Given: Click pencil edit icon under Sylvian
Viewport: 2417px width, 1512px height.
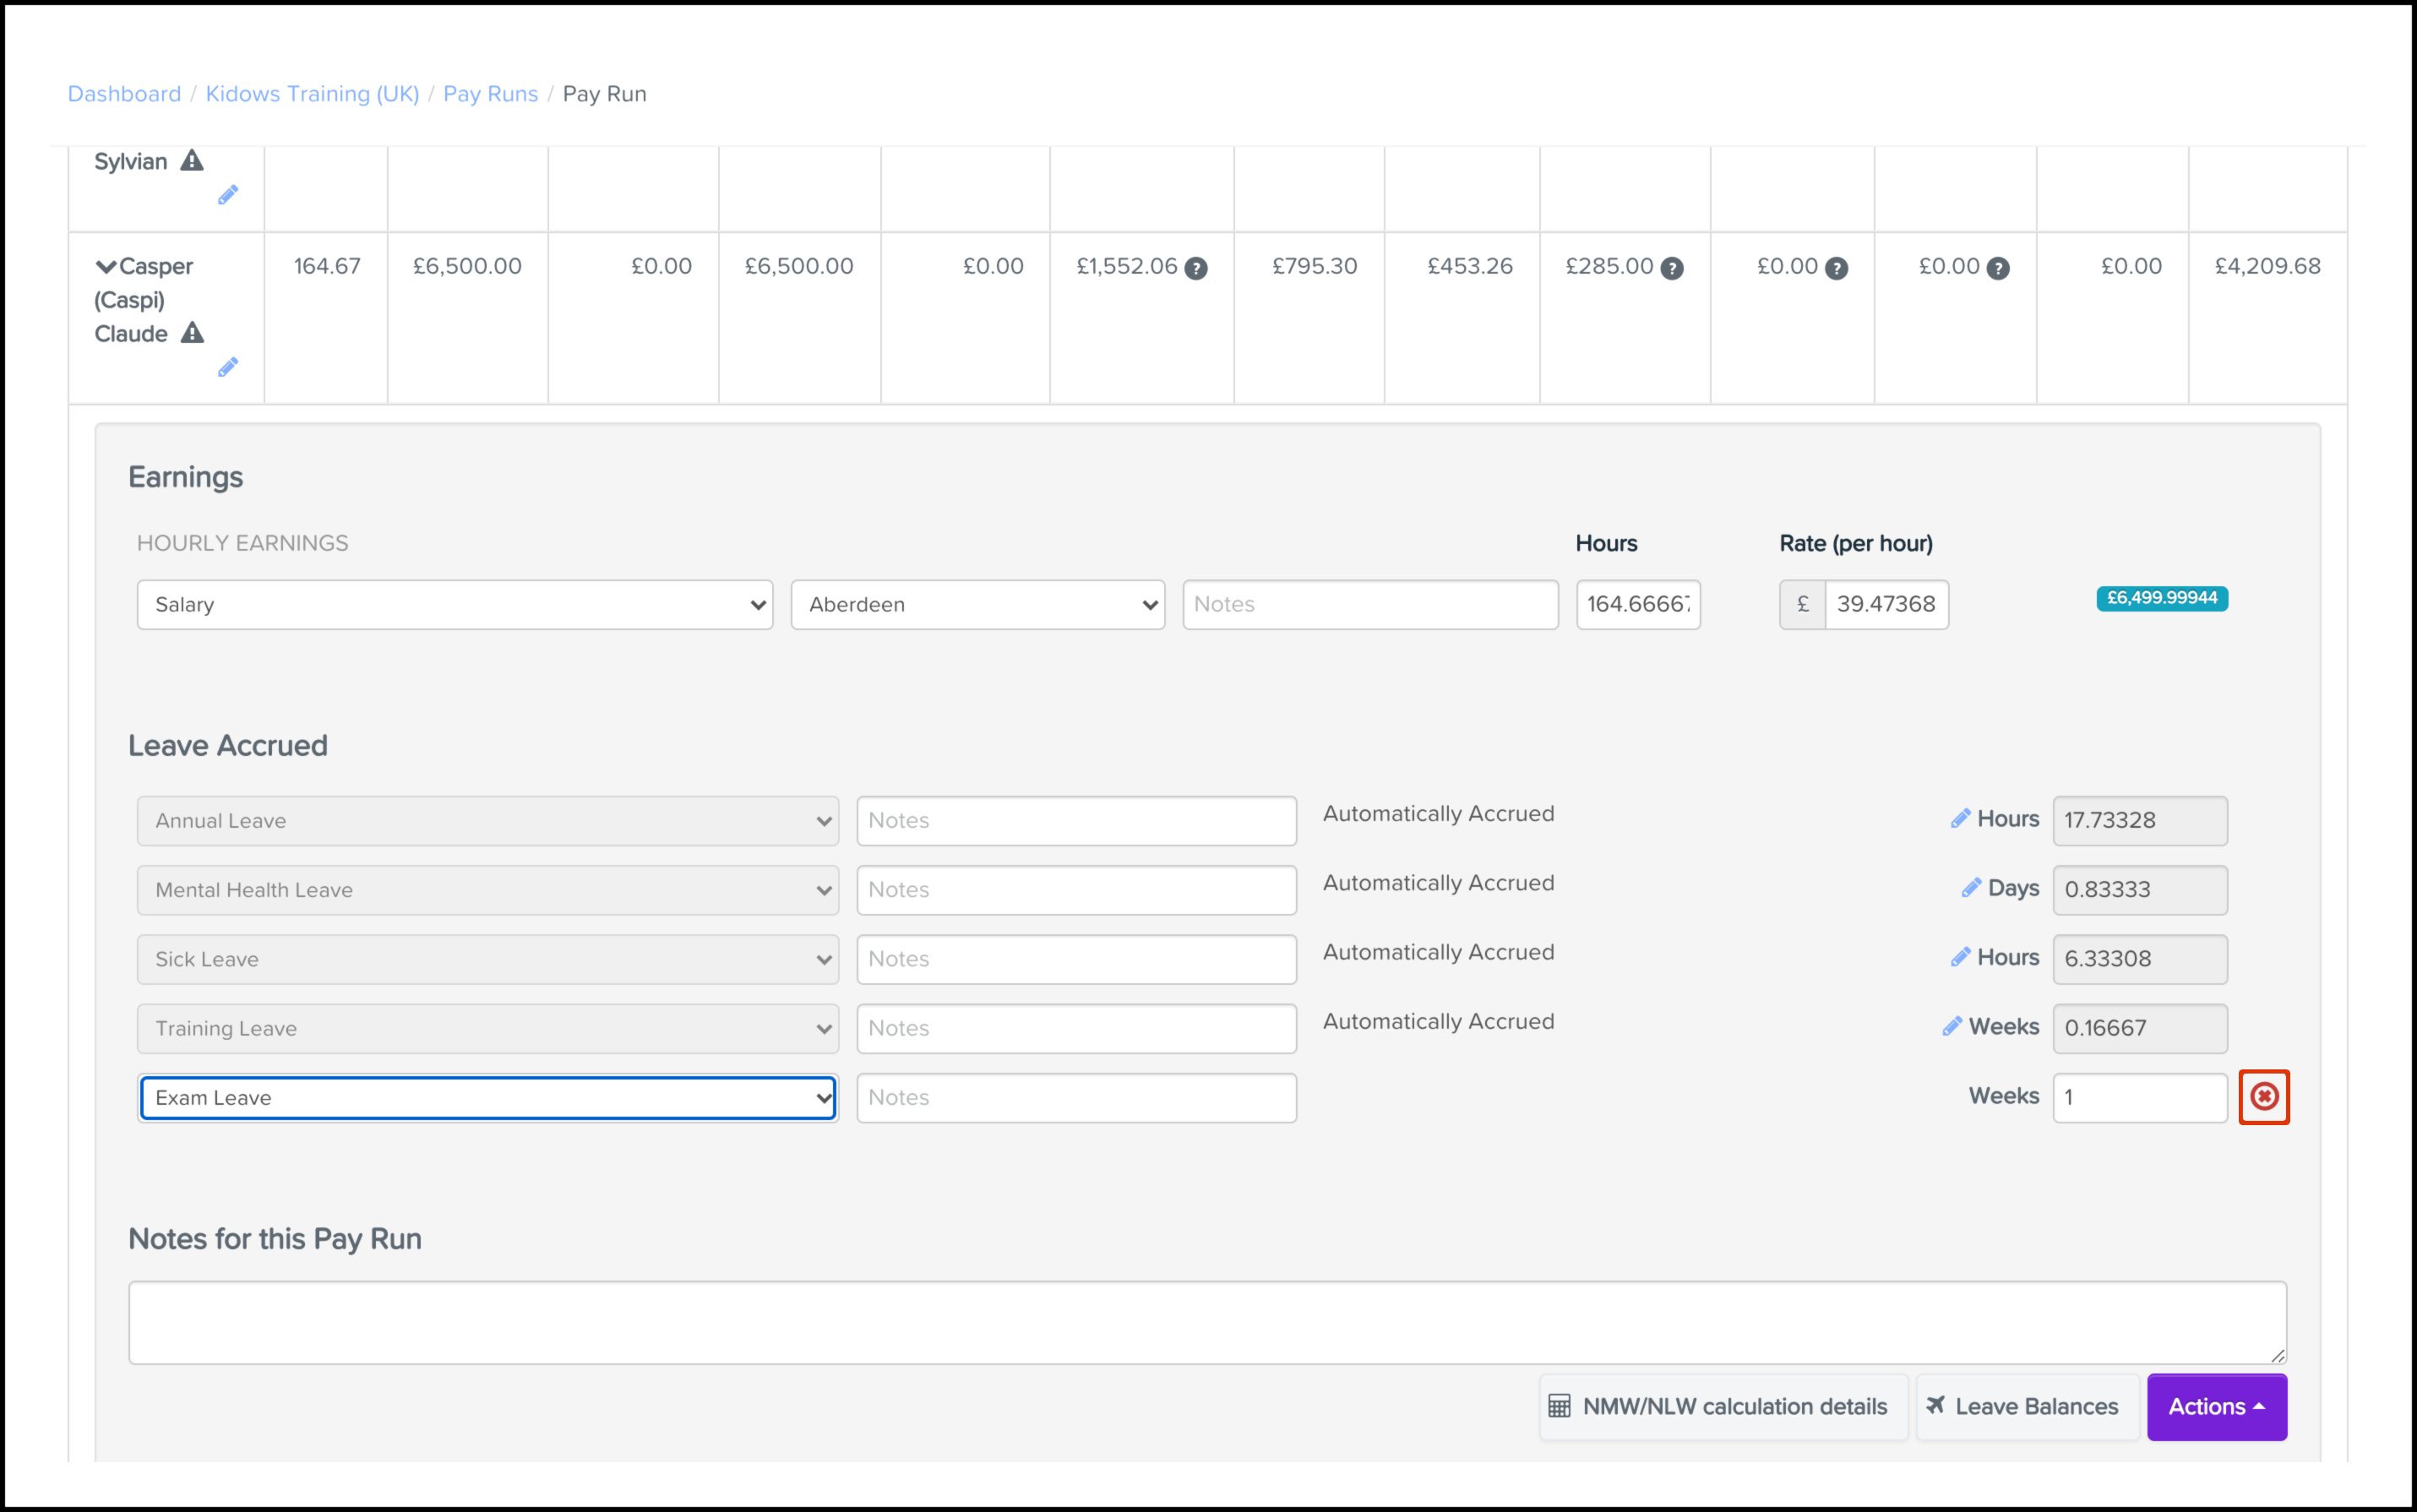Looking at the screenshot, I should click(228, 195).
